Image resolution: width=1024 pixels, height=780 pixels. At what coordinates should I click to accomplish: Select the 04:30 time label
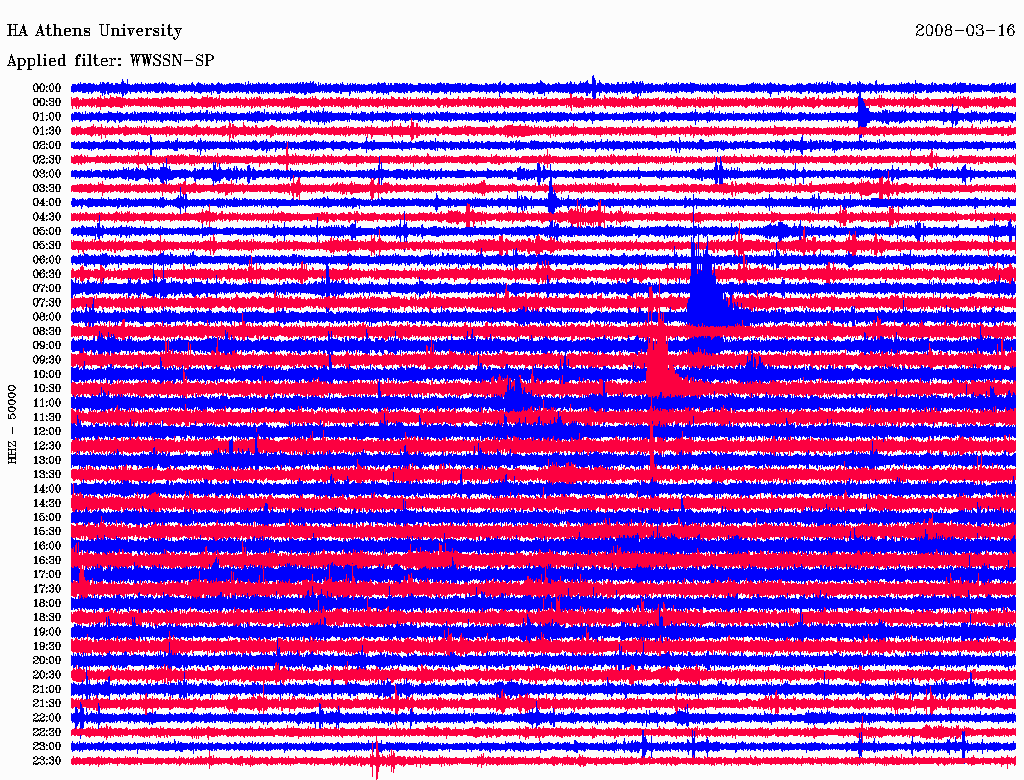tap(47, 216)
